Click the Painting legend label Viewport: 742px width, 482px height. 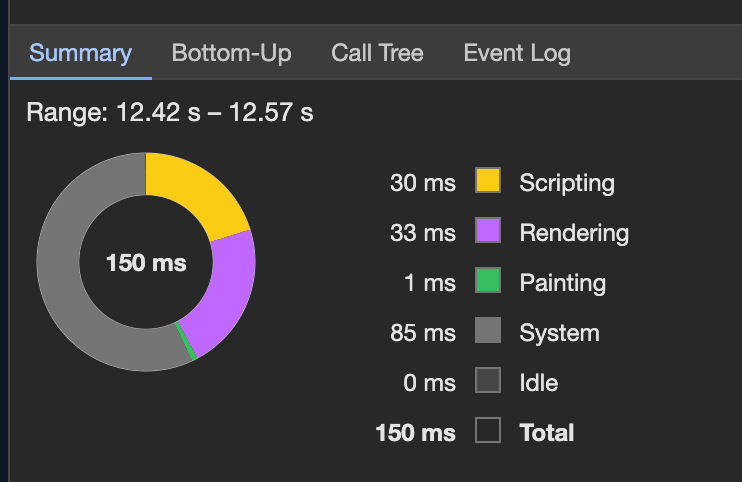[562, 283]
